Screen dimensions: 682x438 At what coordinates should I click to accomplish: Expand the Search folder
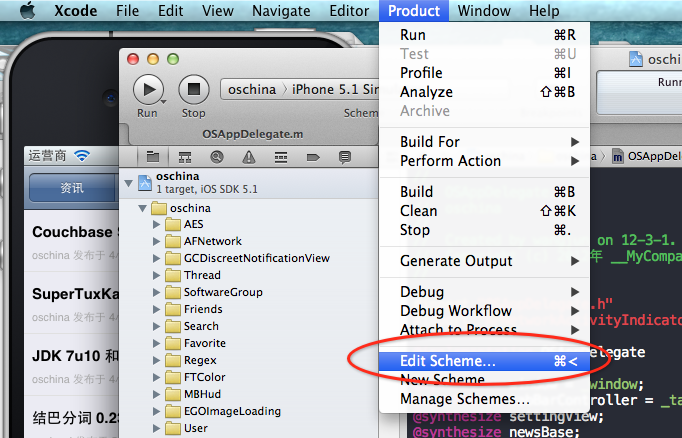click(156, 326)
